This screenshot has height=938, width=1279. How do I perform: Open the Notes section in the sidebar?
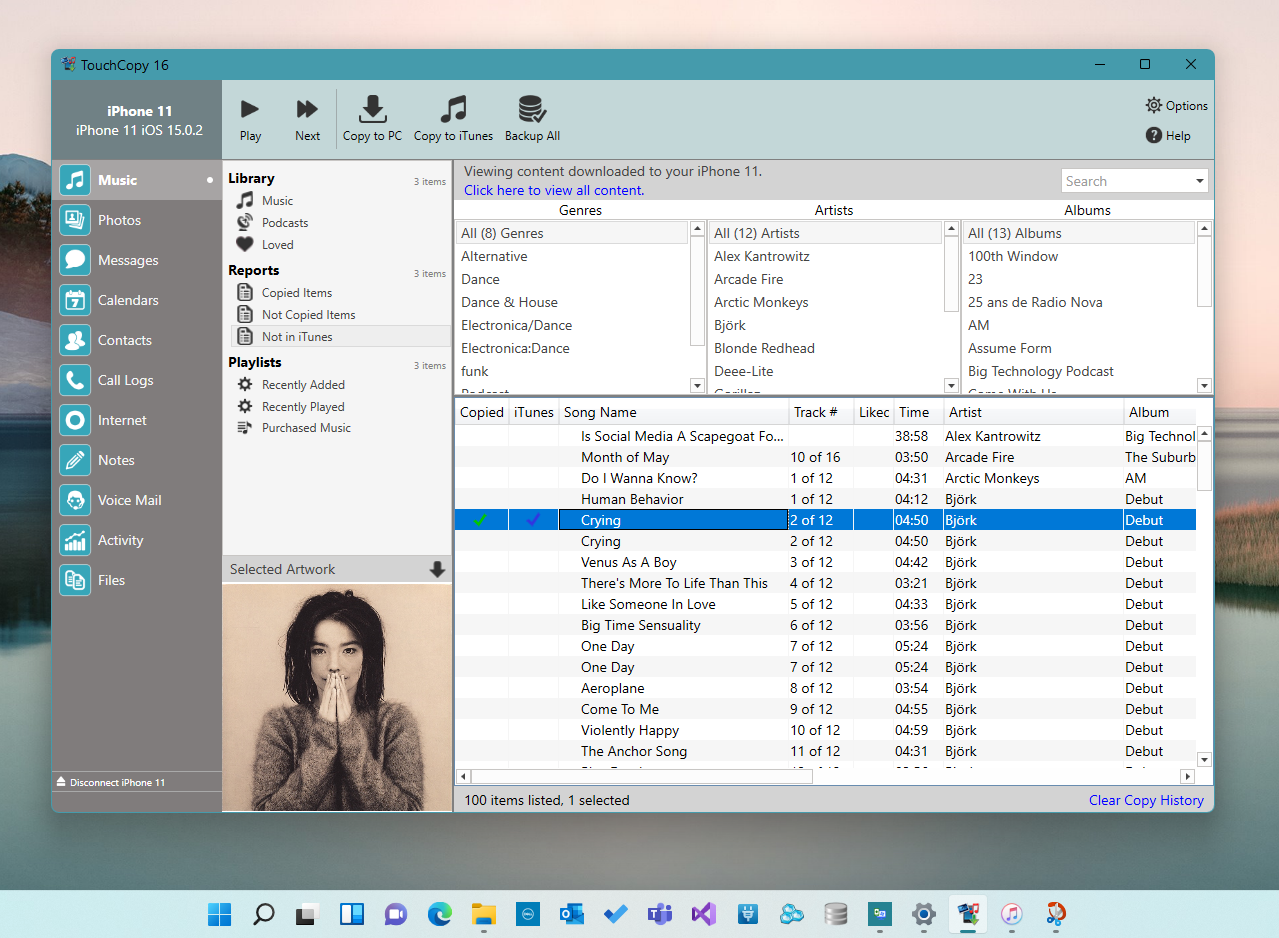pyautogui.click(x=136, y=460)
